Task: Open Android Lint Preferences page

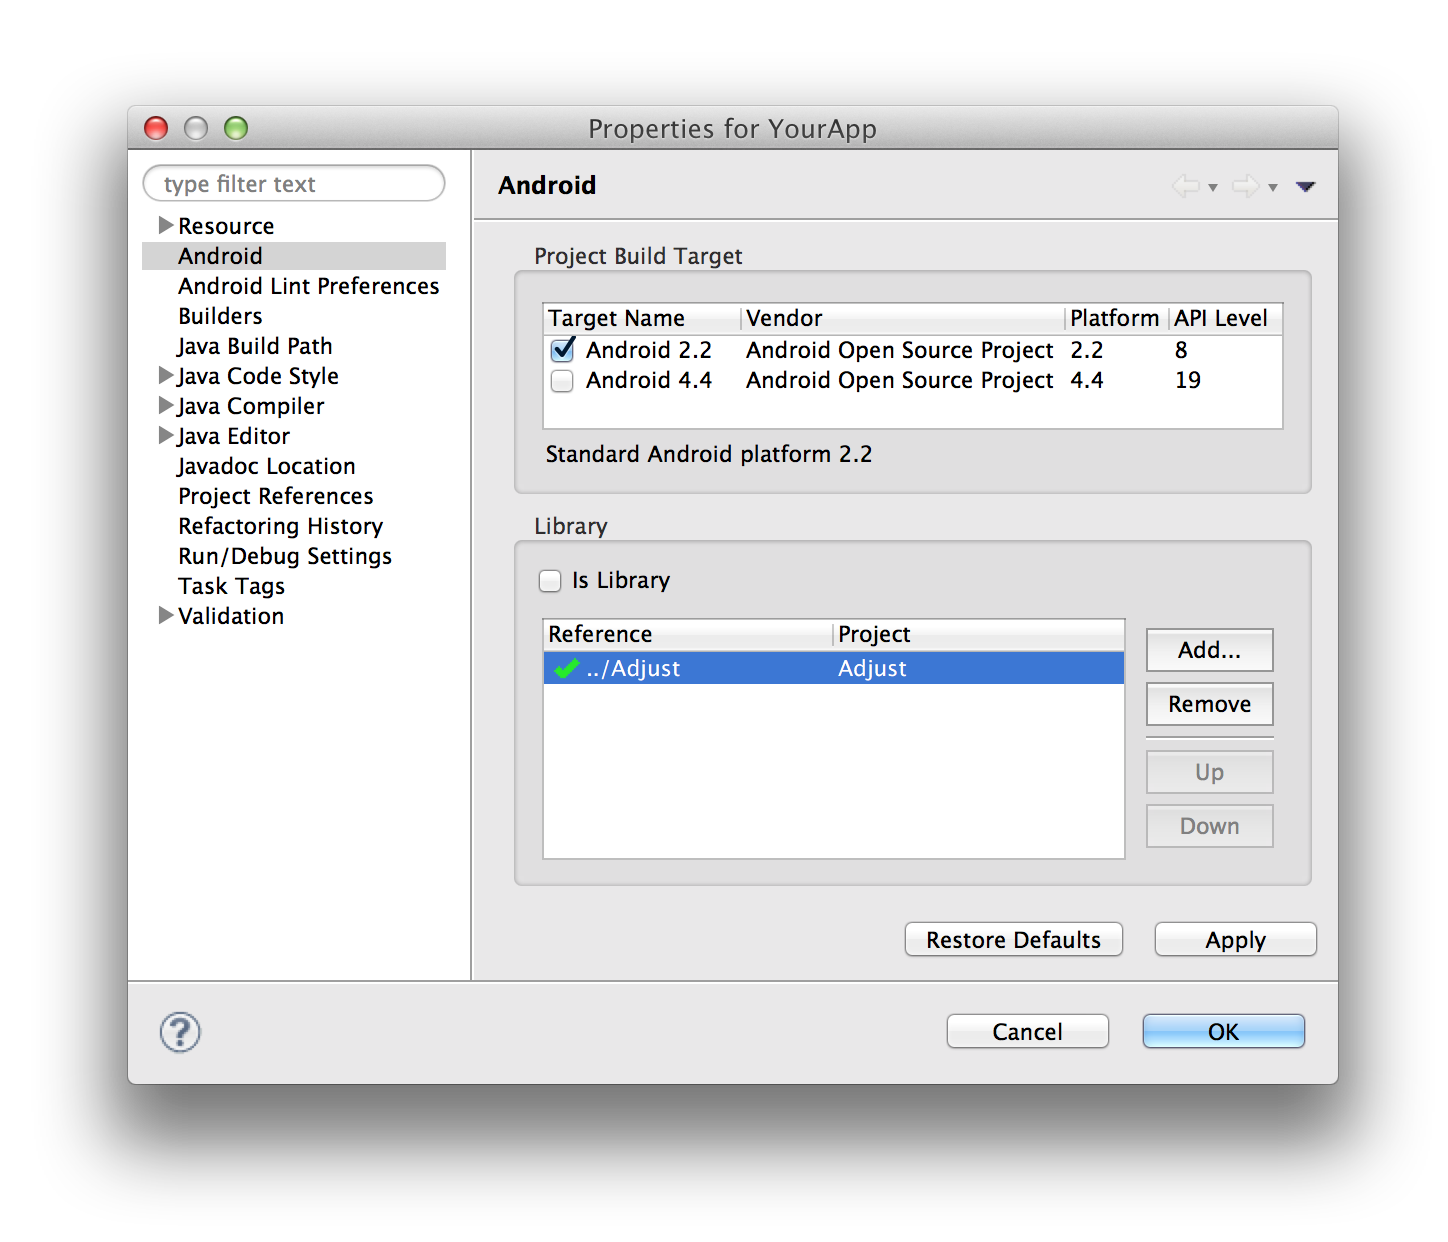Action: 309,286
